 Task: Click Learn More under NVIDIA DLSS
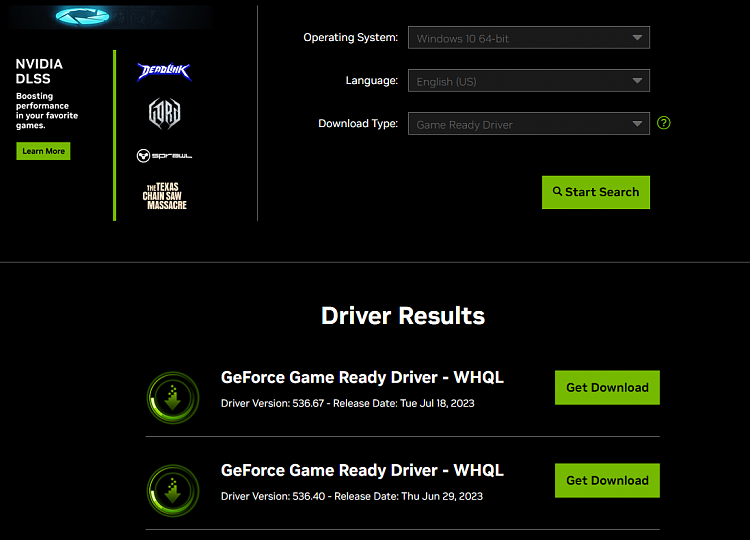[x=43, y=151]
